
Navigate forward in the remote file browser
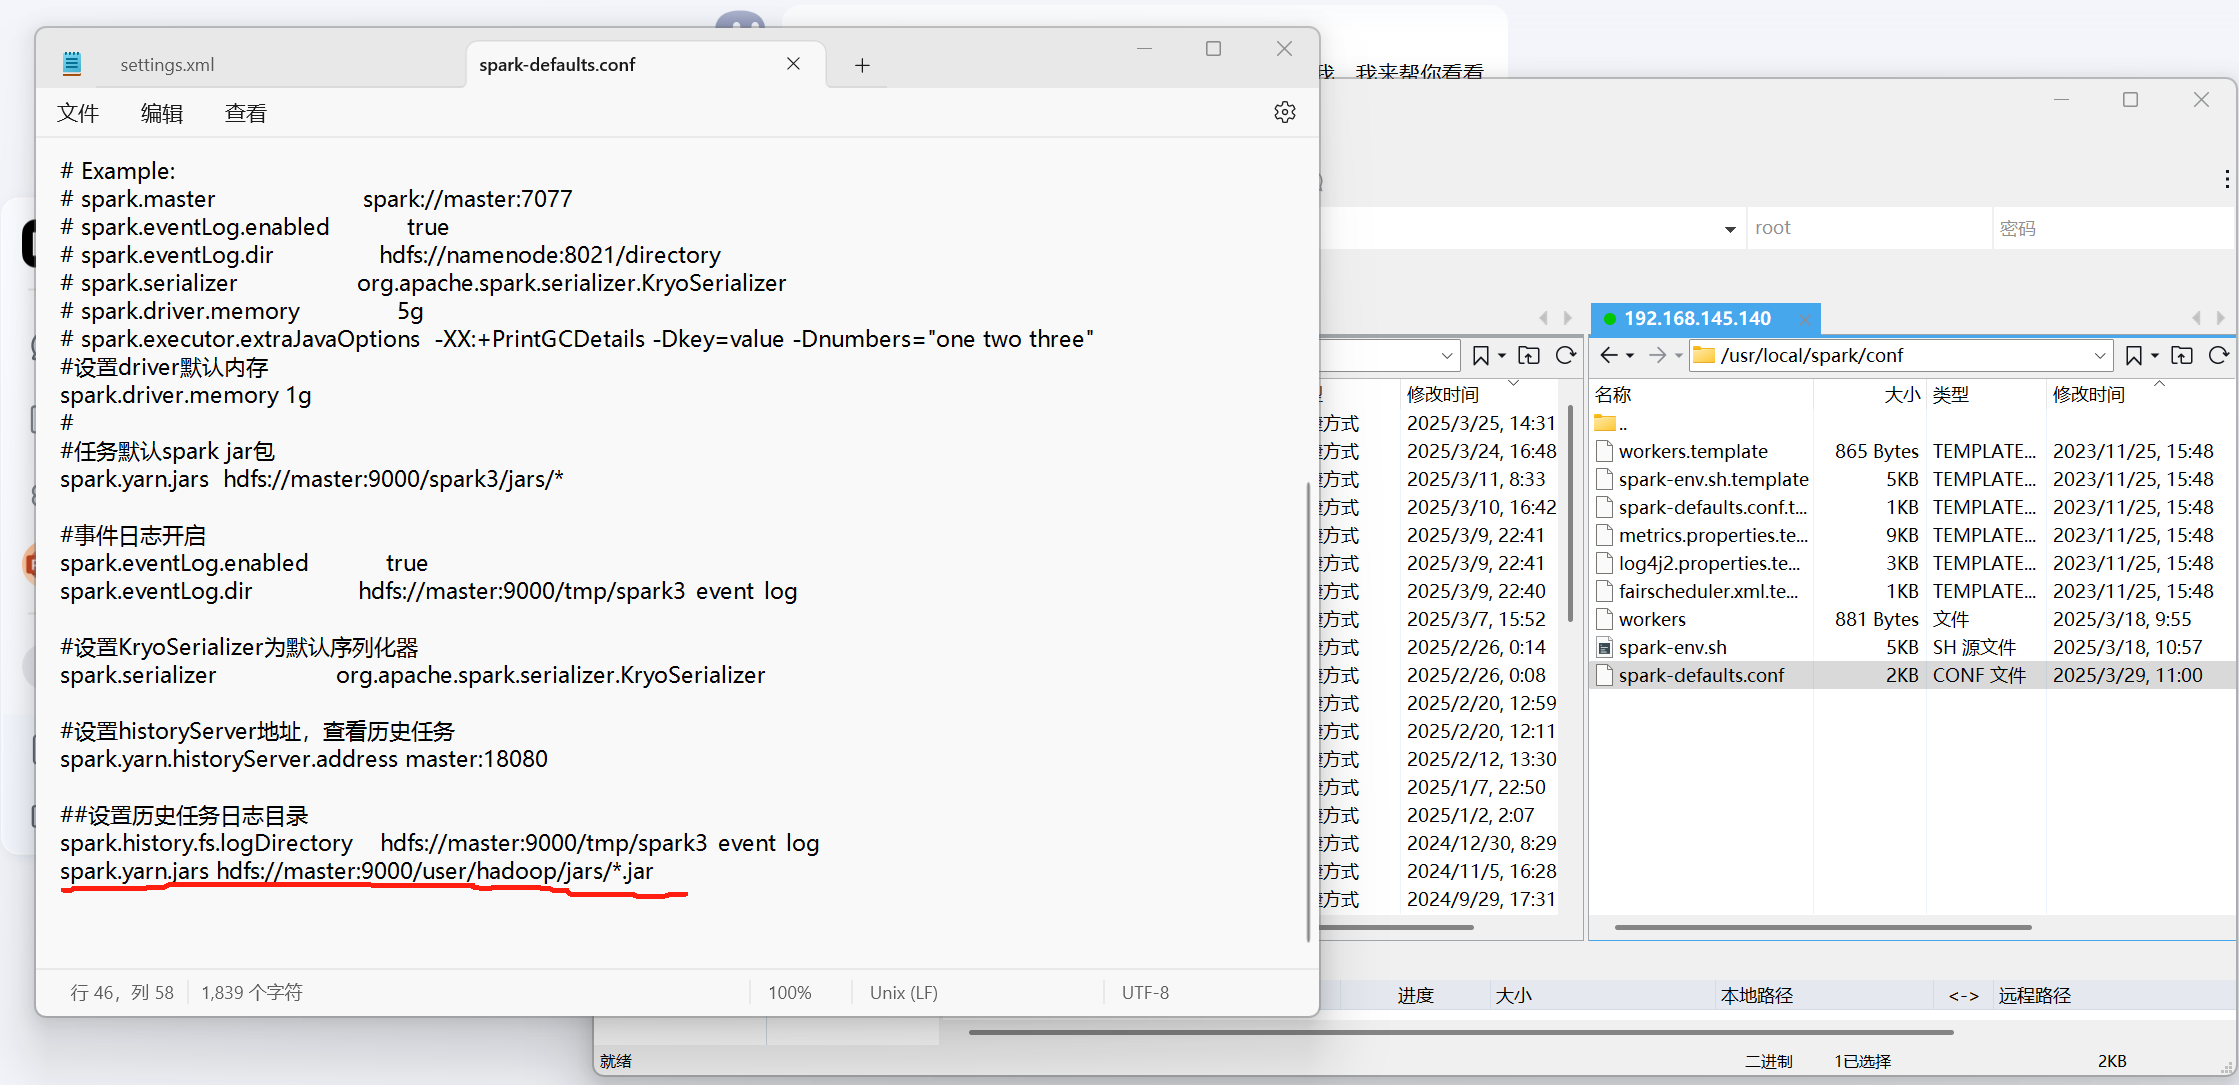point(1658,355)
